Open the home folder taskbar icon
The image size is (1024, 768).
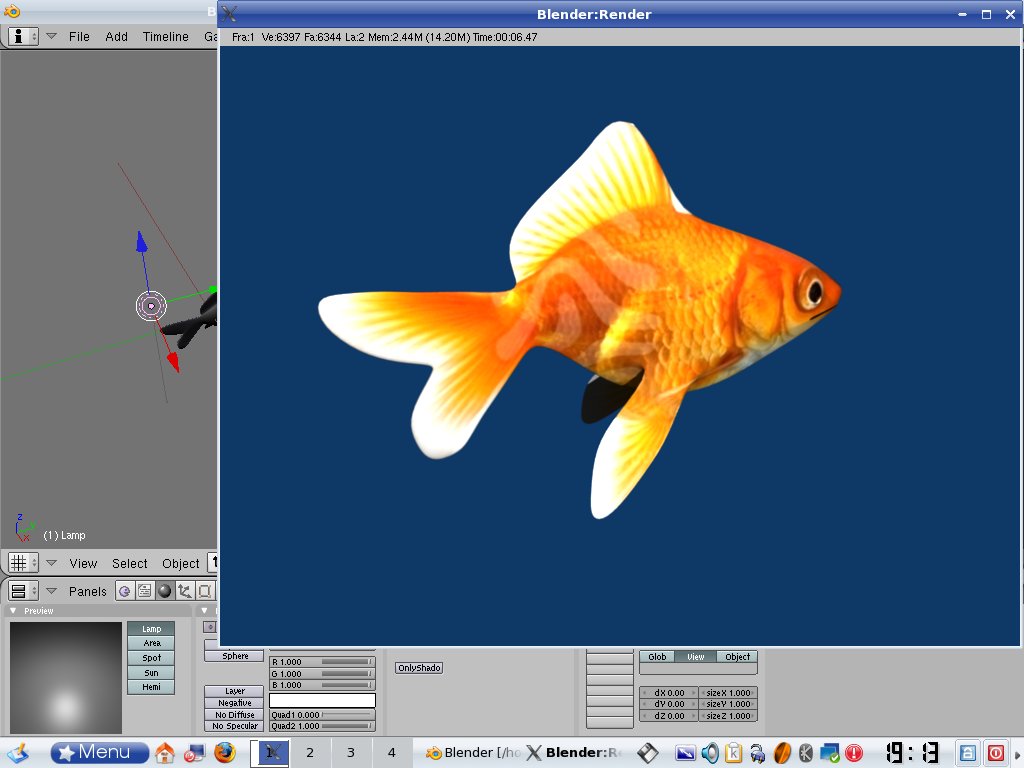[165, 753]
